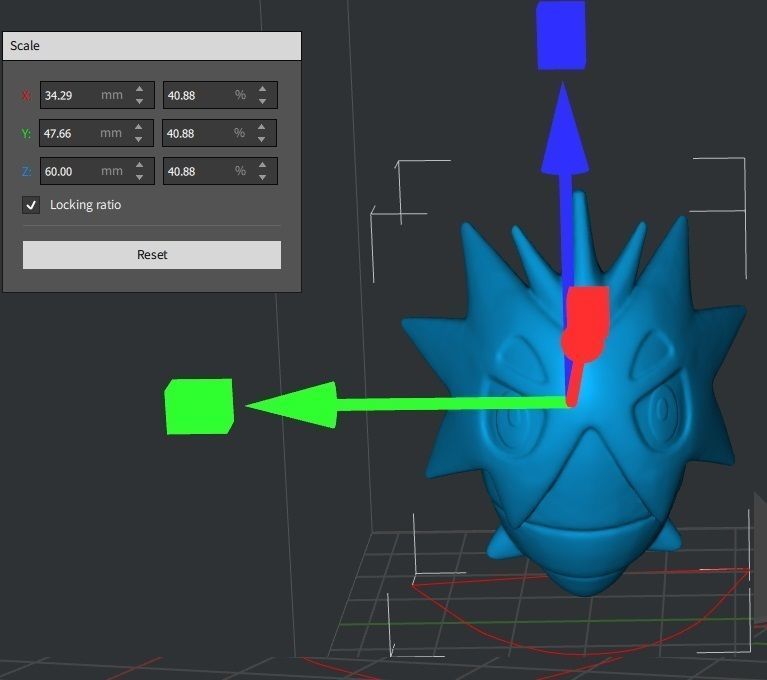The image size is (767, 680).
Task: Click the Locking ratio label text
Action: [x=86, y=205]
